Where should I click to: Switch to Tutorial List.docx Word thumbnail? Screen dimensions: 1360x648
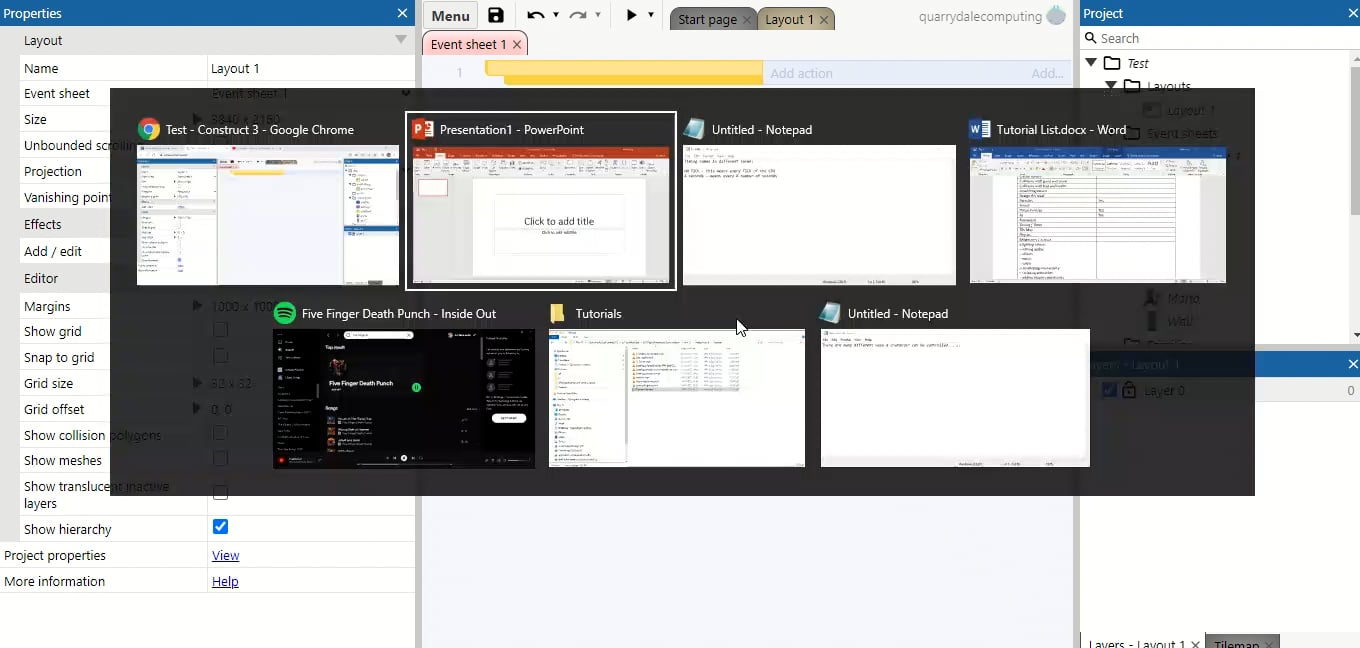tap(1098, 214)
